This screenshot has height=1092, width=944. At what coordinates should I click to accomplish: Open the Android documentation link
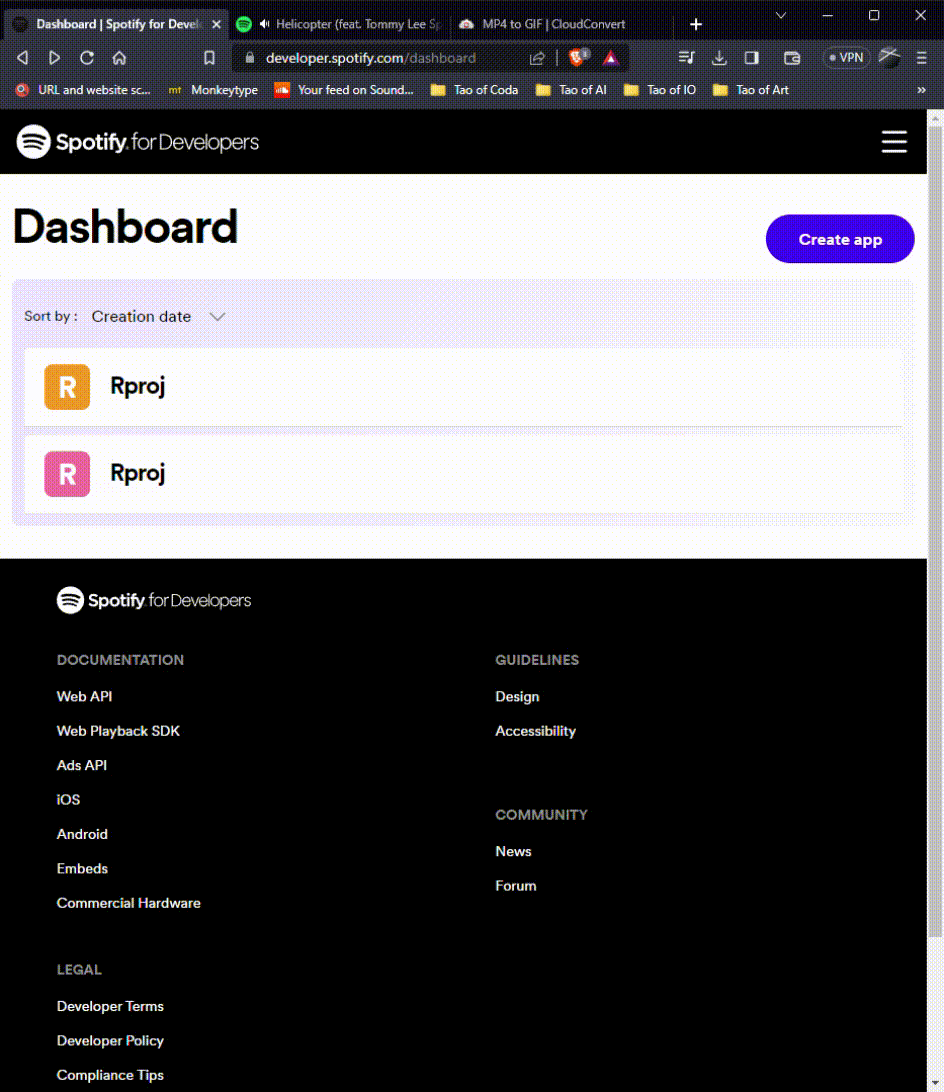point(82,834)
